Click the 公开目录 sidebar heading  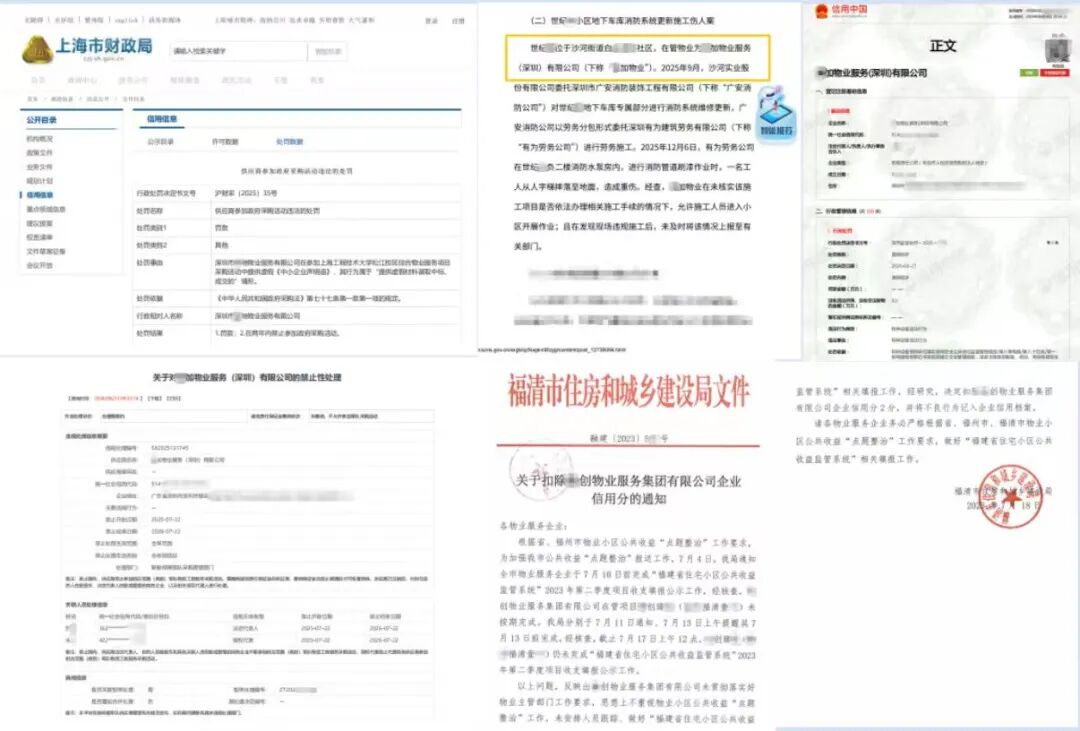(x=41, y=120)
